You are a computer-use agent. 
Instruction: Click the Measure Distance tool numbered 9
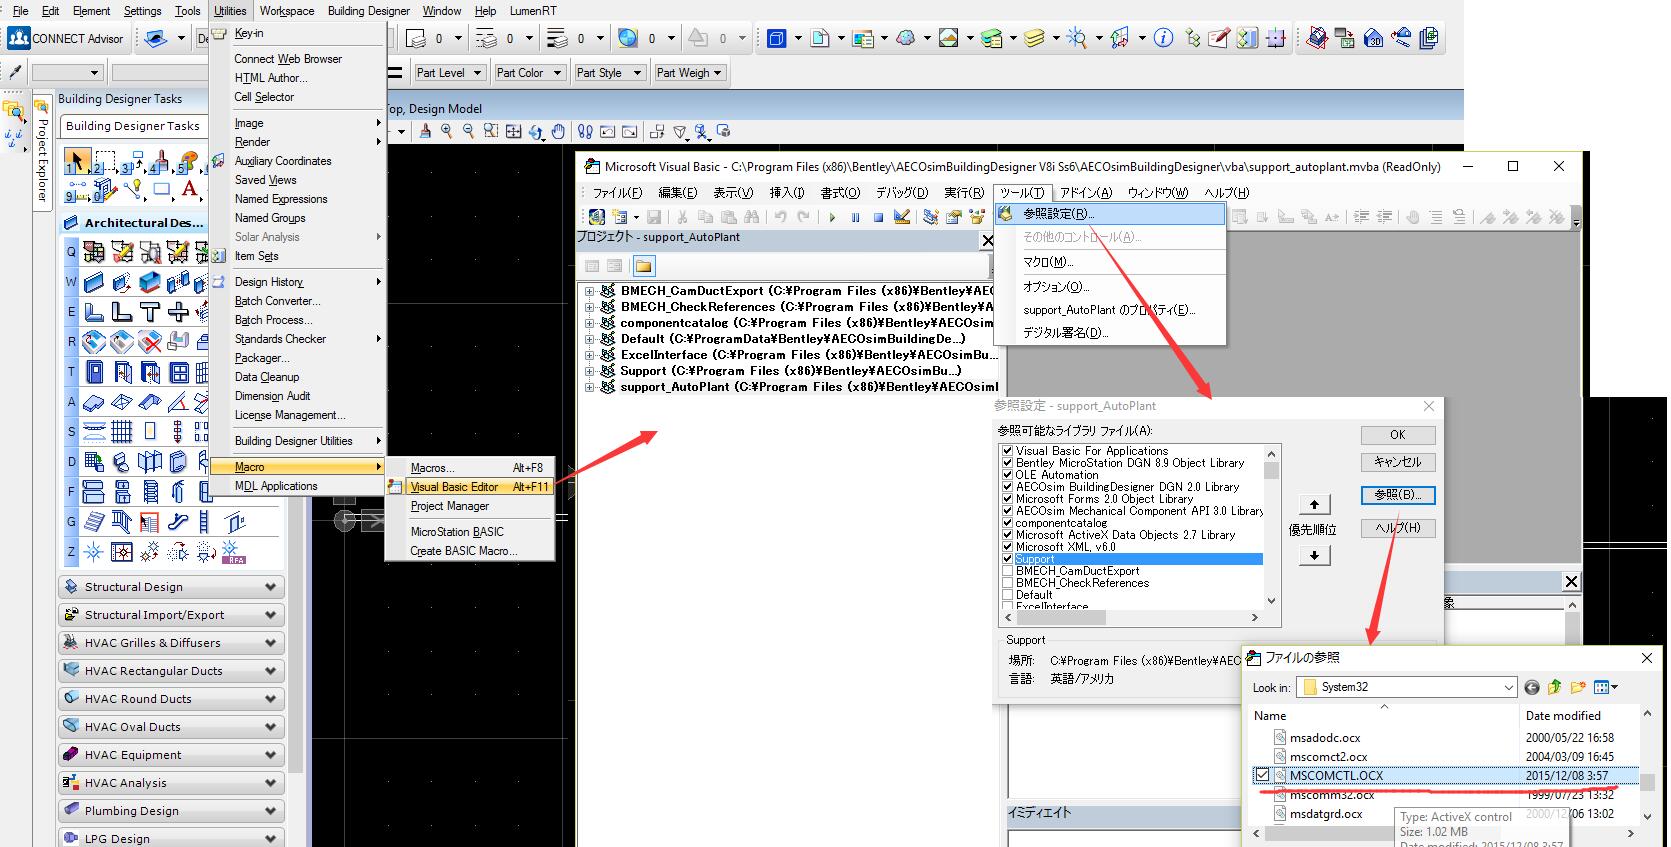click(x=75, y=191)
